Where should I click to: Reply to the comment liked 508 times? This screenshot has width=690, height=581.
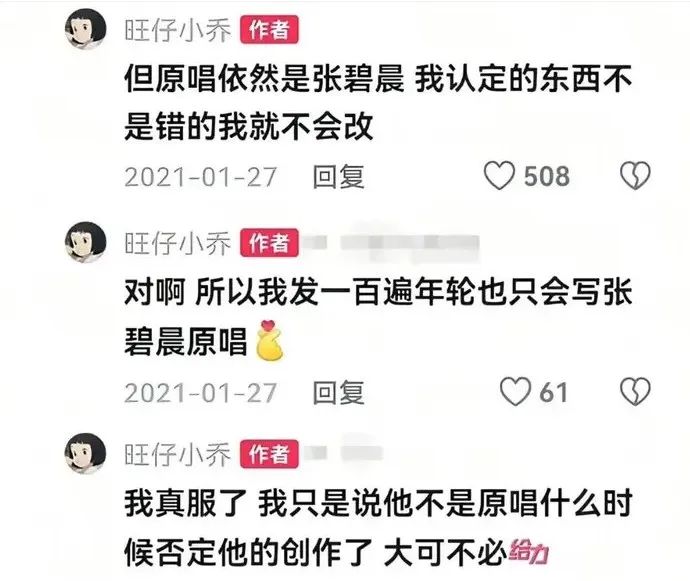338,177
